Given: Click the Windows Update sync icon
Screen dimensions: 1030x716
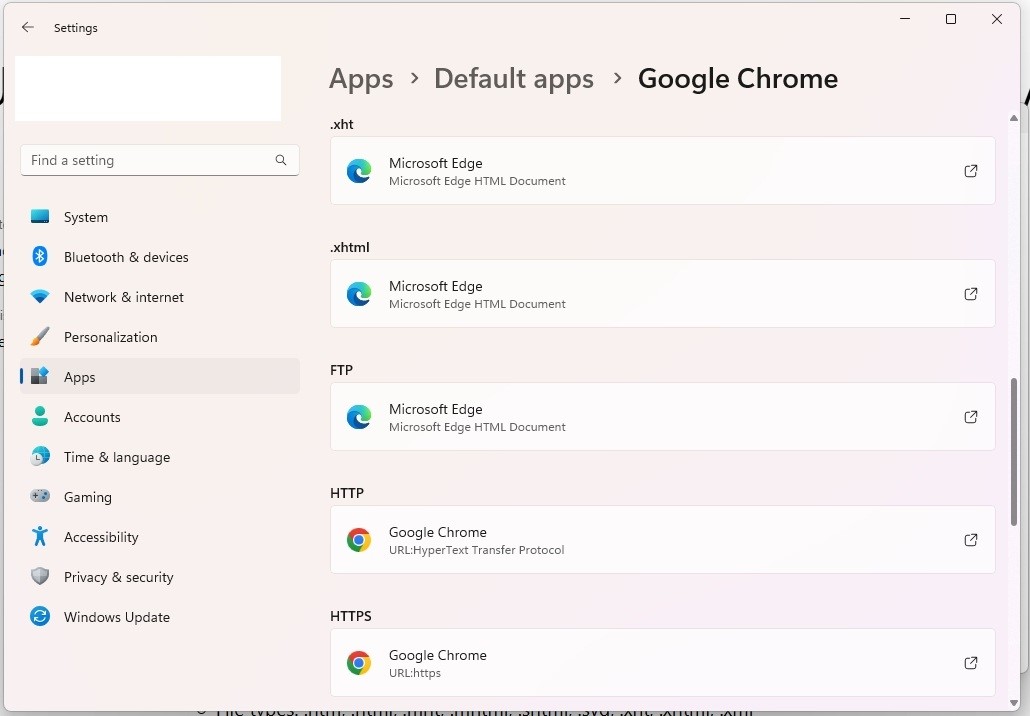Looking at the screenshot, I should 40,616.
